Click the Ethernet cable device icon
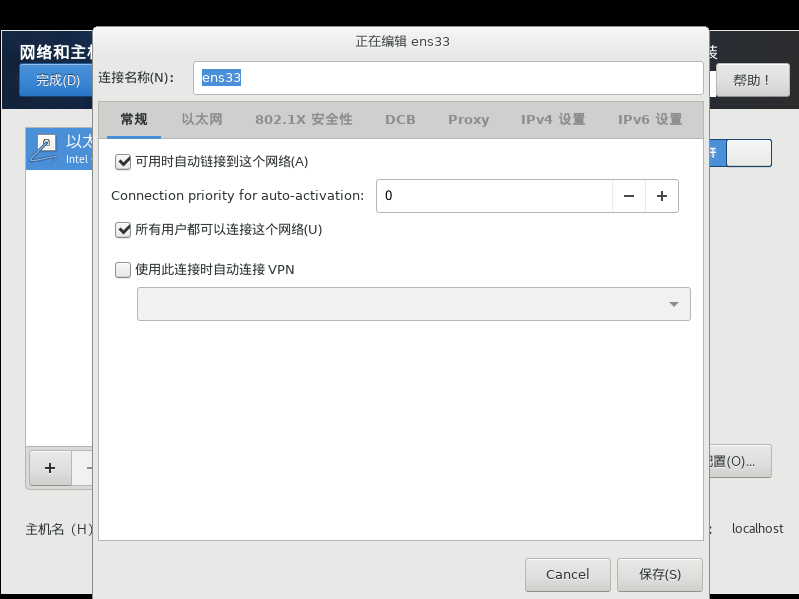The image size is (799, 599). point(44,148)
